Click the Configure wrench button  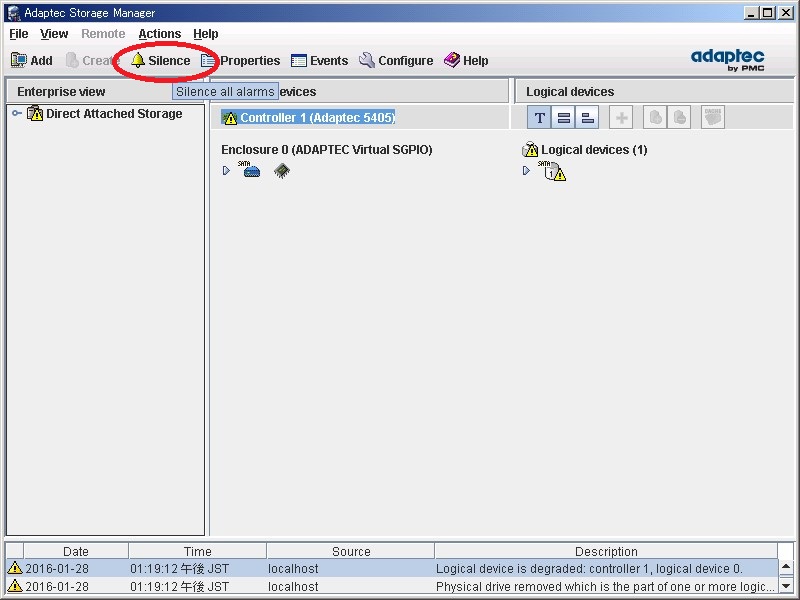tap(396, 61)
